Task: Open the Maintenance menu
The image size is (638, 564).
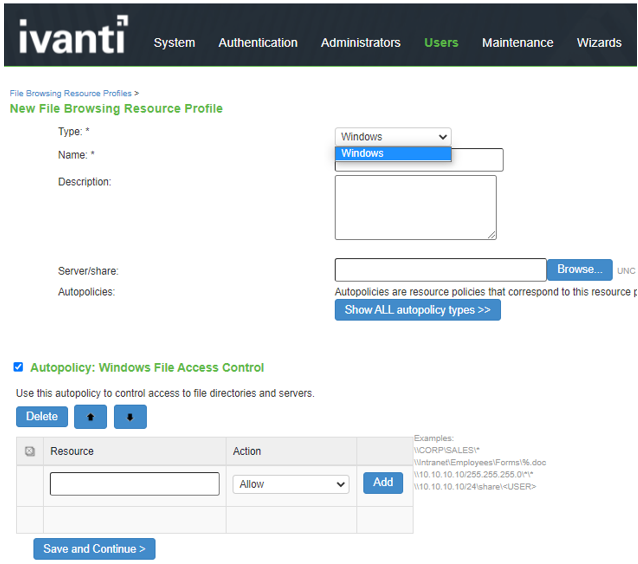Action: (x=518, y=43)
